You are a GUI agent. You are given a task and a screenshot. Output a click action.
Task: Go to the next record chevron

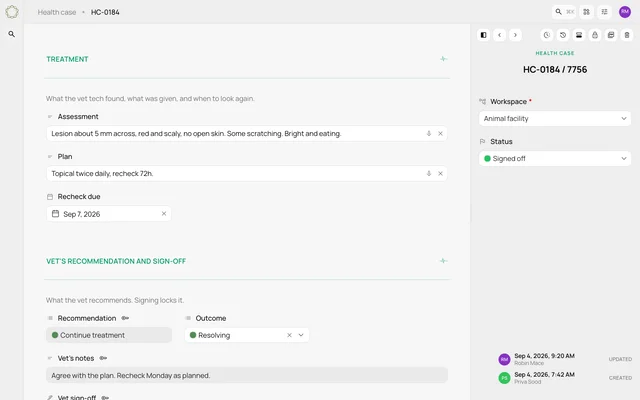tap(516, 35)
